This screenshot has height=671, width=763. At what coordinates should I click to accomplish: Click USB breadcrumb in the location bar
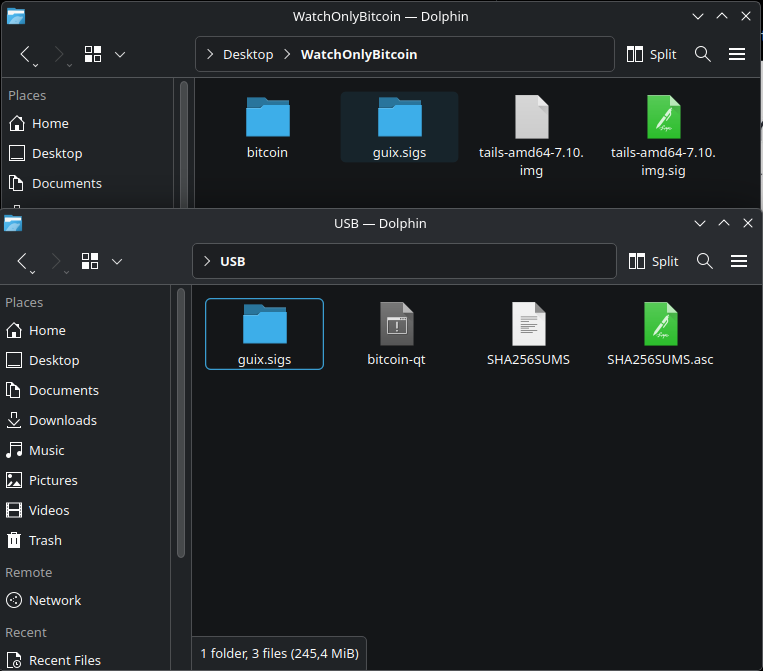click(233, 262)
